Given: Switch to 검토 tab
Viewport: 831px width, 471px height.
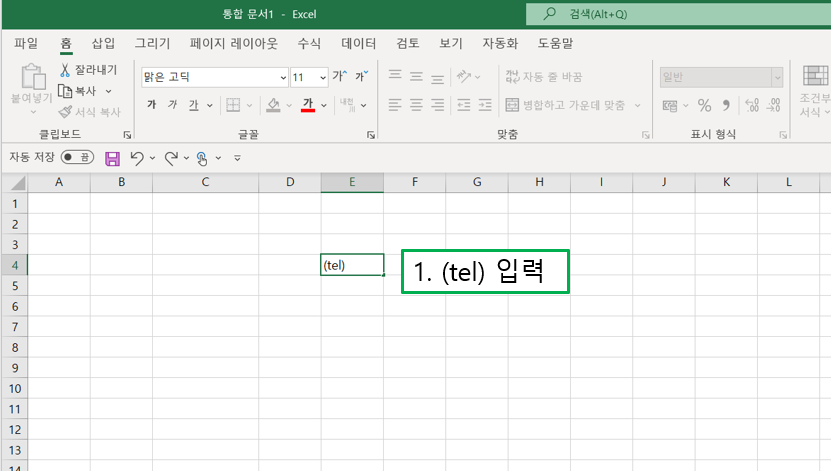Looking at the screenshot, I should coord(408,43).
